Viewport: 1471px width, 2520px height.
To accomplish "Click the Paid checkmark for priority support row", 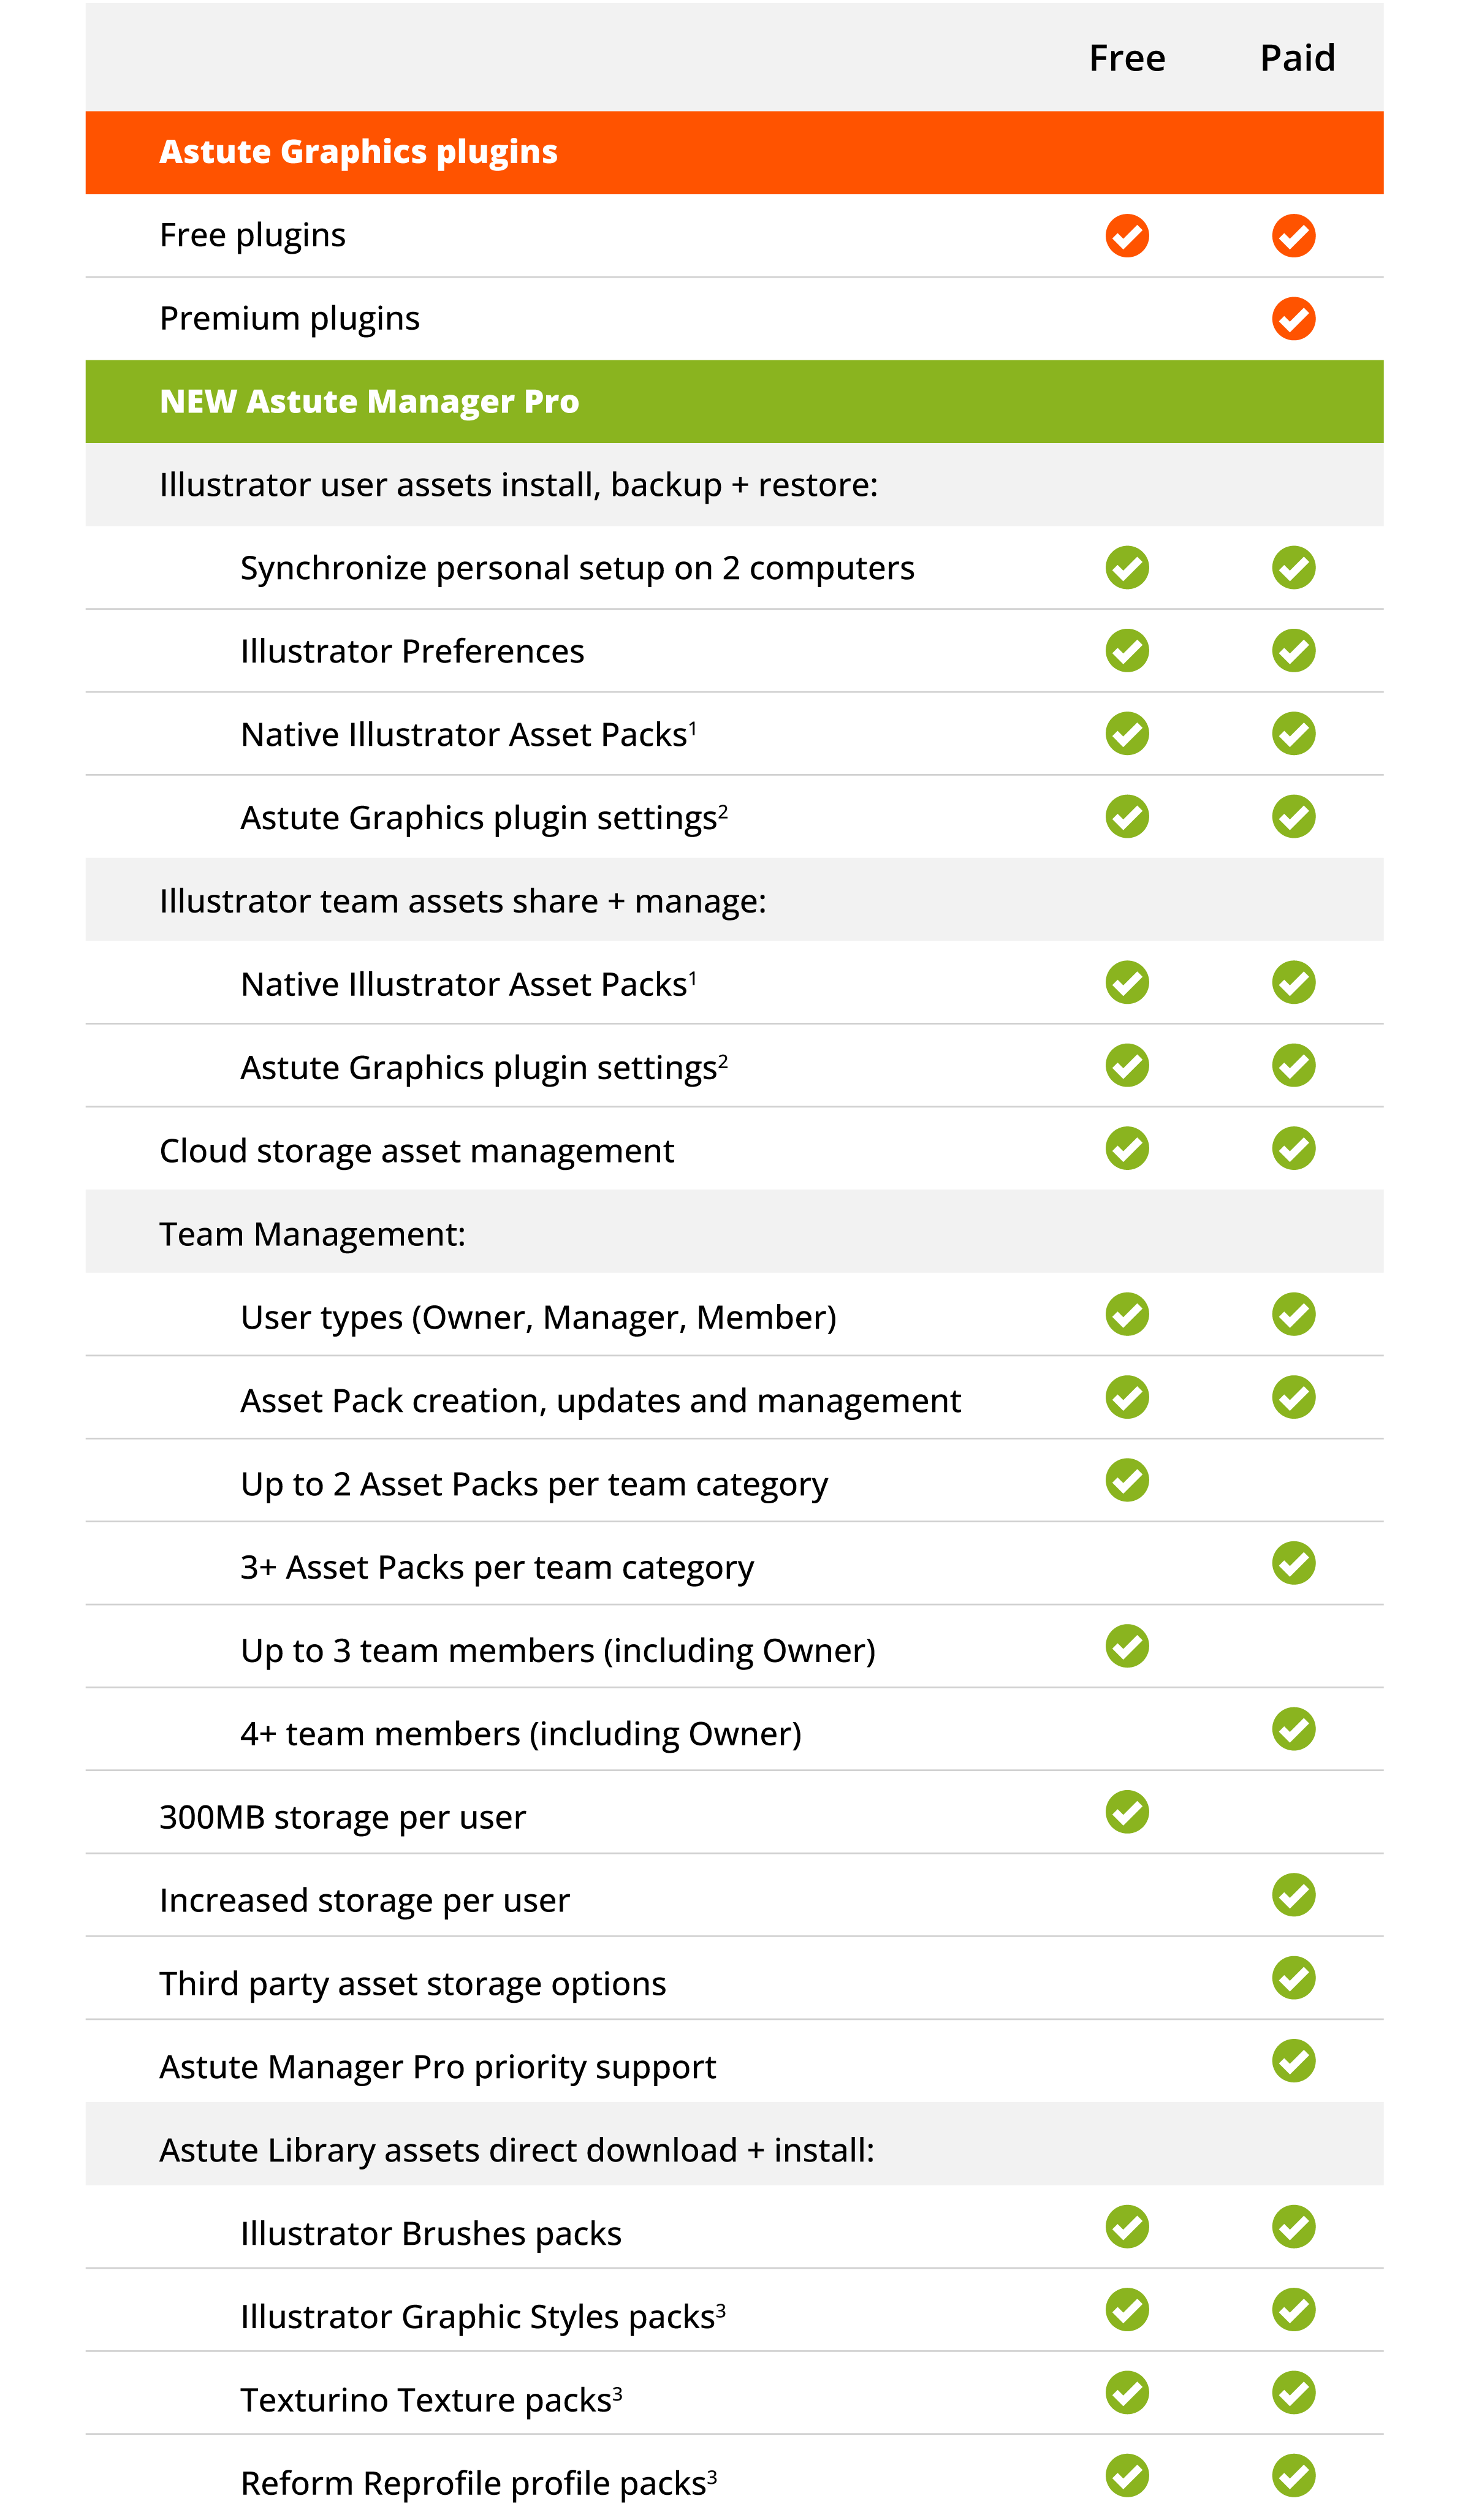I will [1293, 2062].
